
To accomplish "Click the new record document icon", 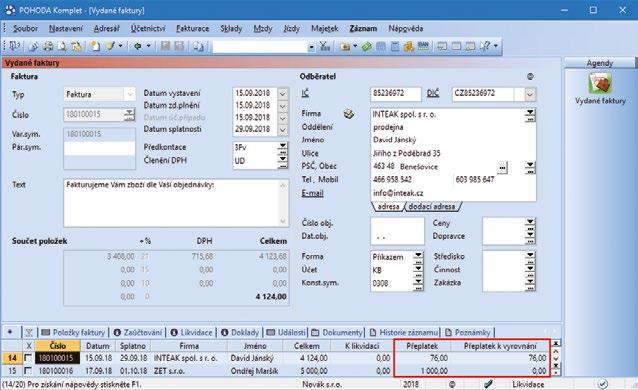I will coord(95,46).
